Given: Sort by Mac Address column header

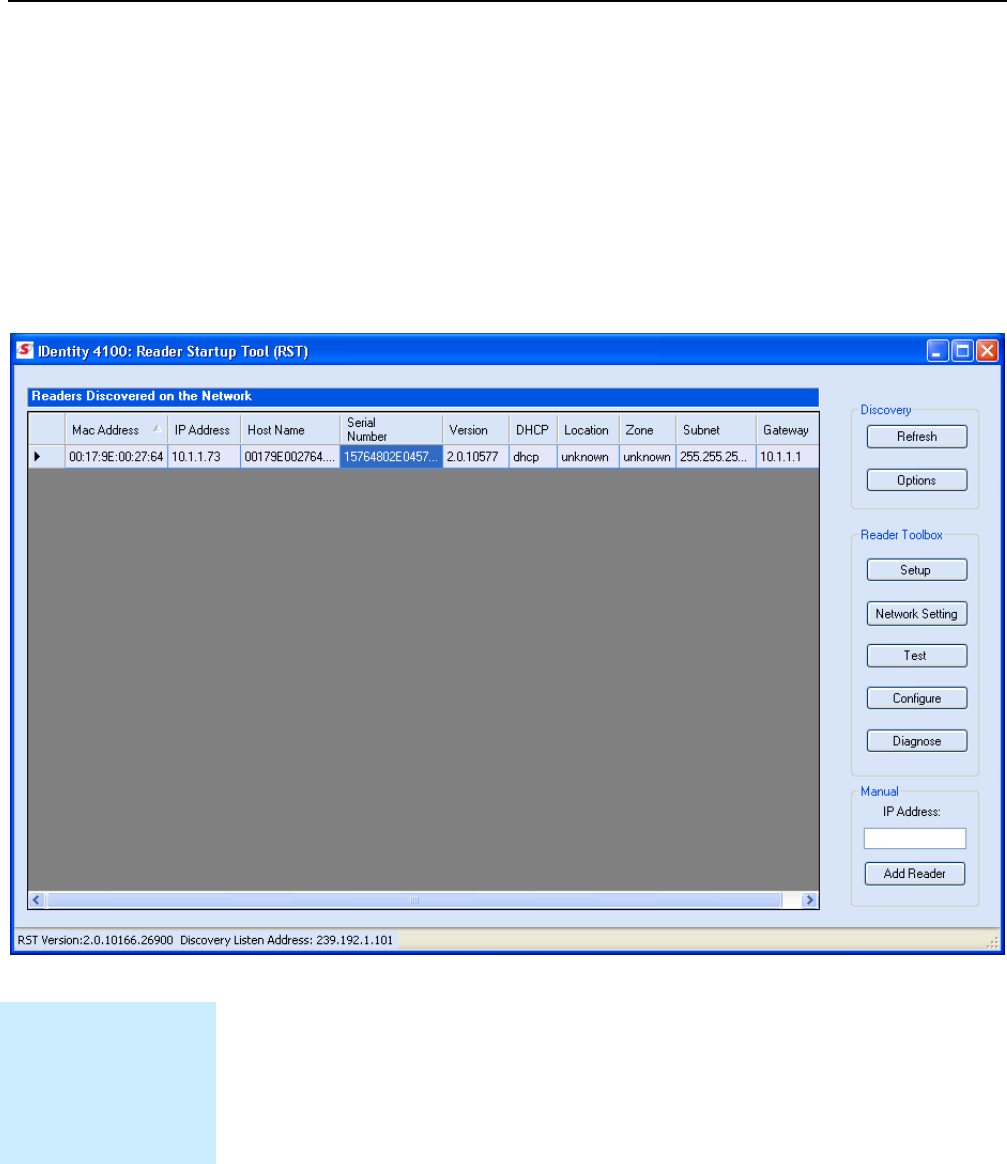Looking at the screenshot, I should [x=116, y=430].
